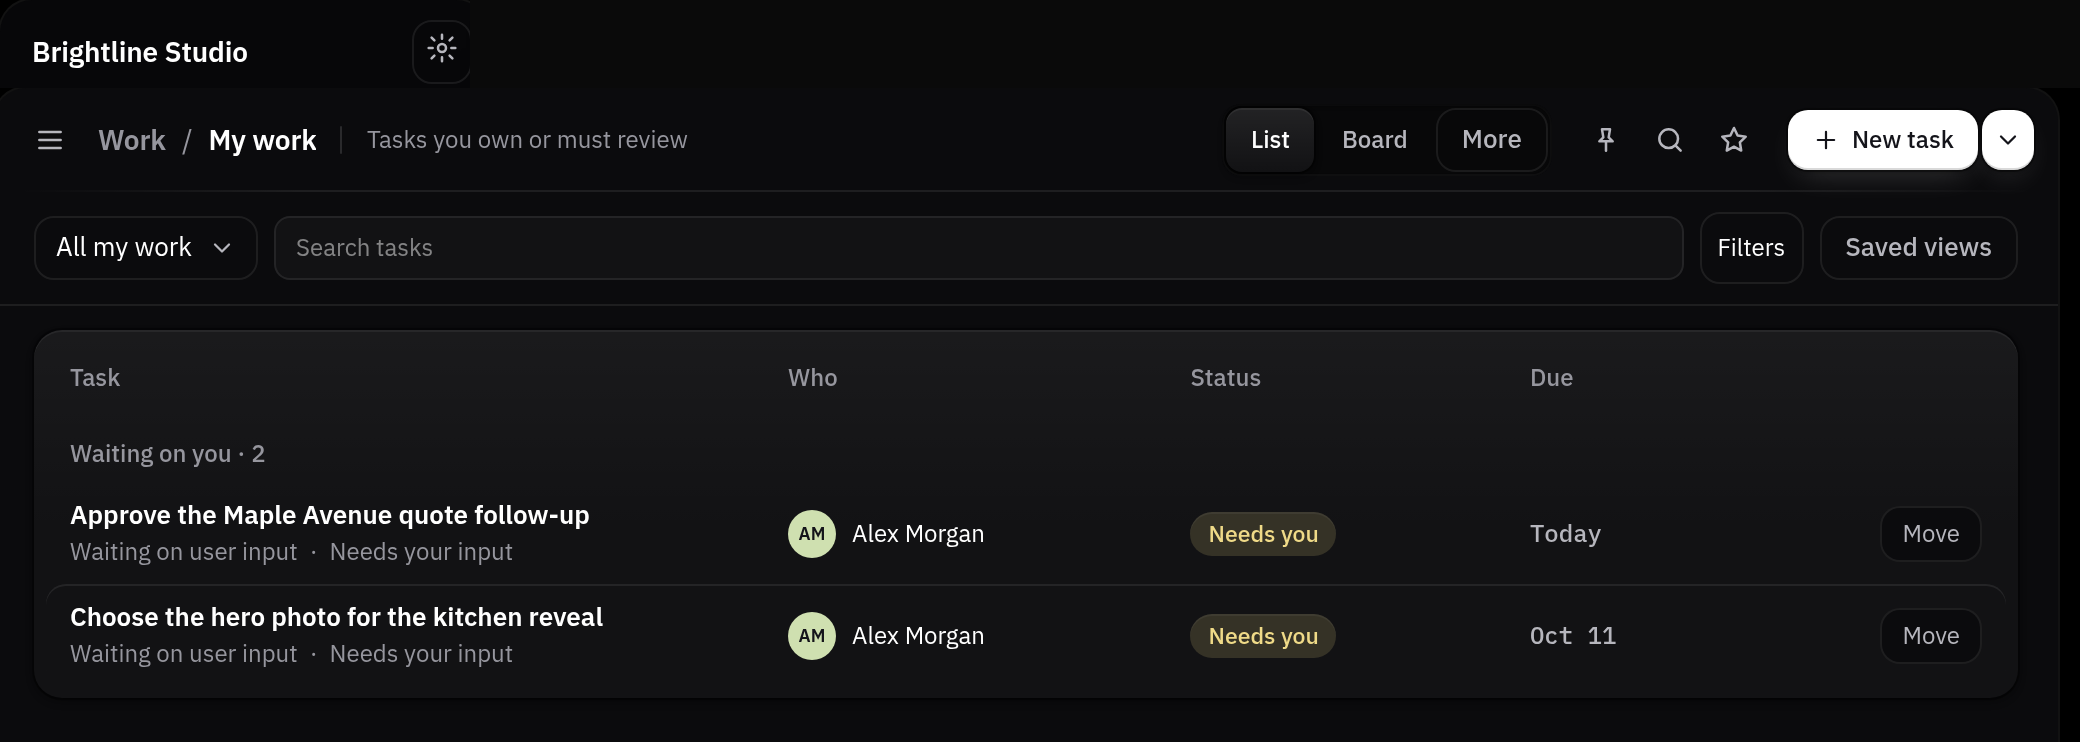The image size is (2080, 742).
Task: Open the Filters button
Action: click(1751, 248)
